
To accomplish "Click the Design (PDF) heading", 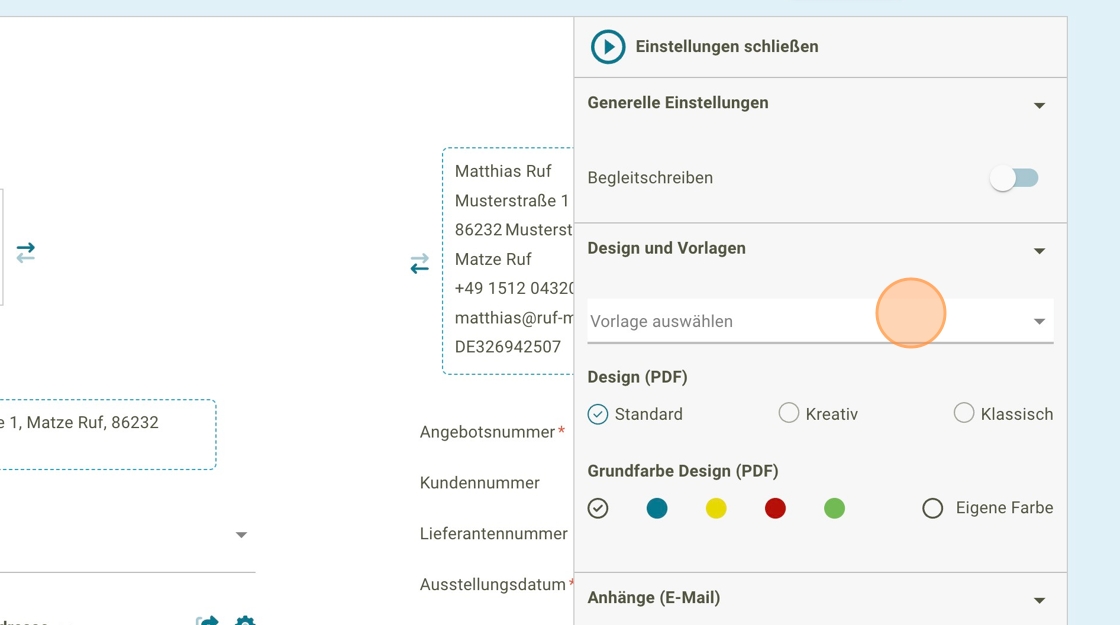I will tap(637, 377).
